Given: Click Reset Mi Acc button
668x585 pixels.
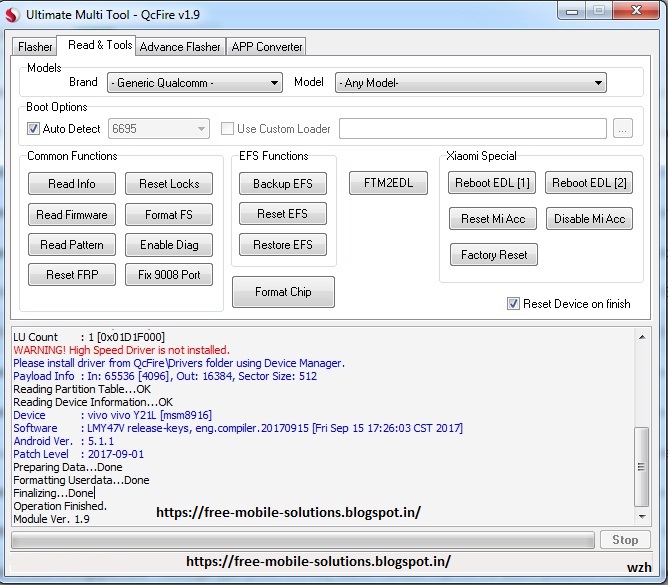Looking at the screenshot, I should point(493,219).
